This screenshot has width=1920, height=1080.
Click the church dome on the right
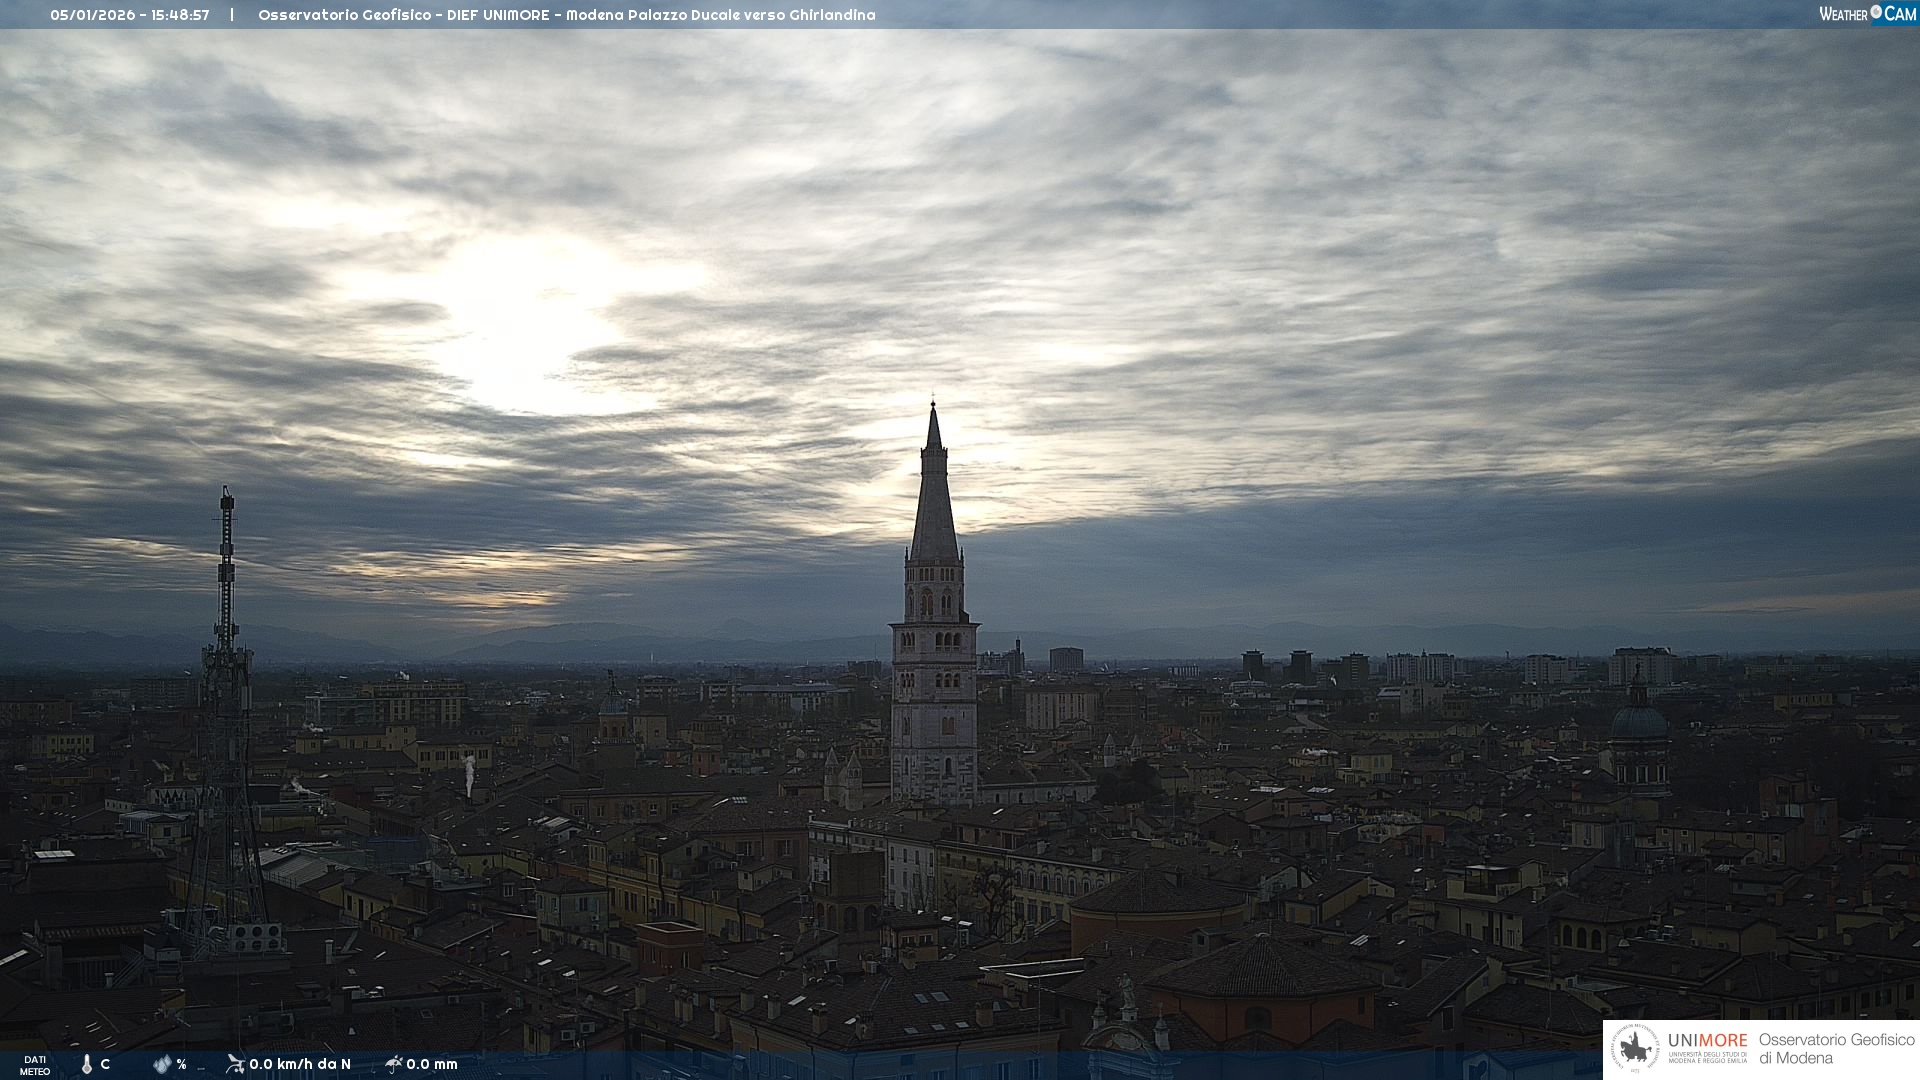click(1639, 722)
